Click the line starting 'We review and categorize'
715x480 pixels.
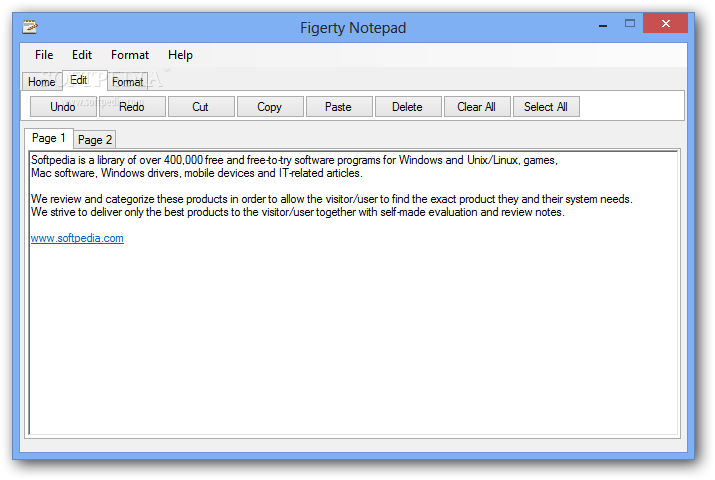332,199
